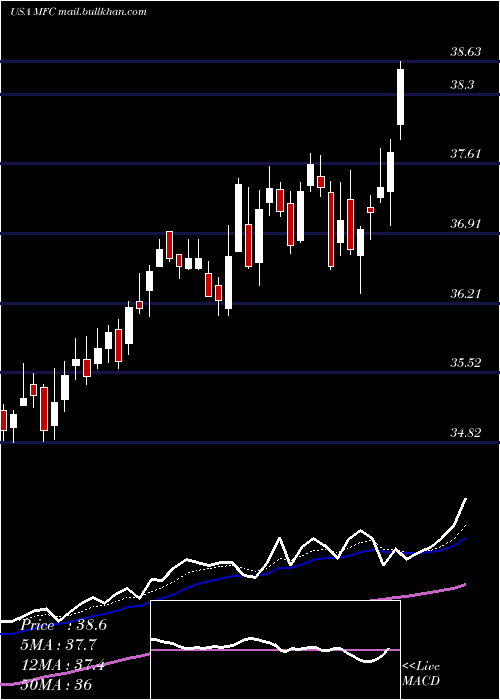The height and width of the screenshot is (700, 500).
Task: Click the 50MA : 36 readout
Action: [x=57, y=684]
